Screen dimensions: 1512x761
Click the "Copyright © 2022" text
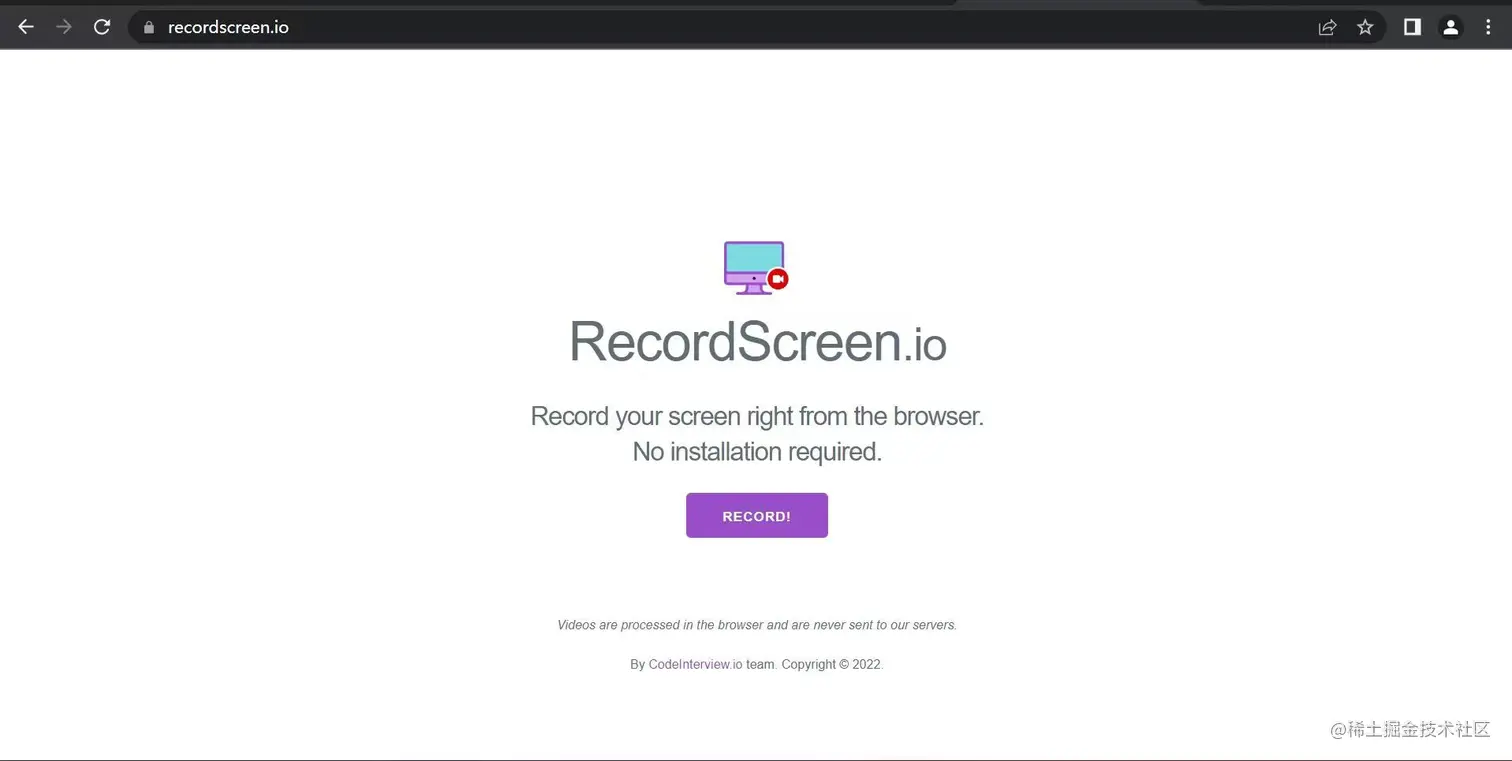832,664
